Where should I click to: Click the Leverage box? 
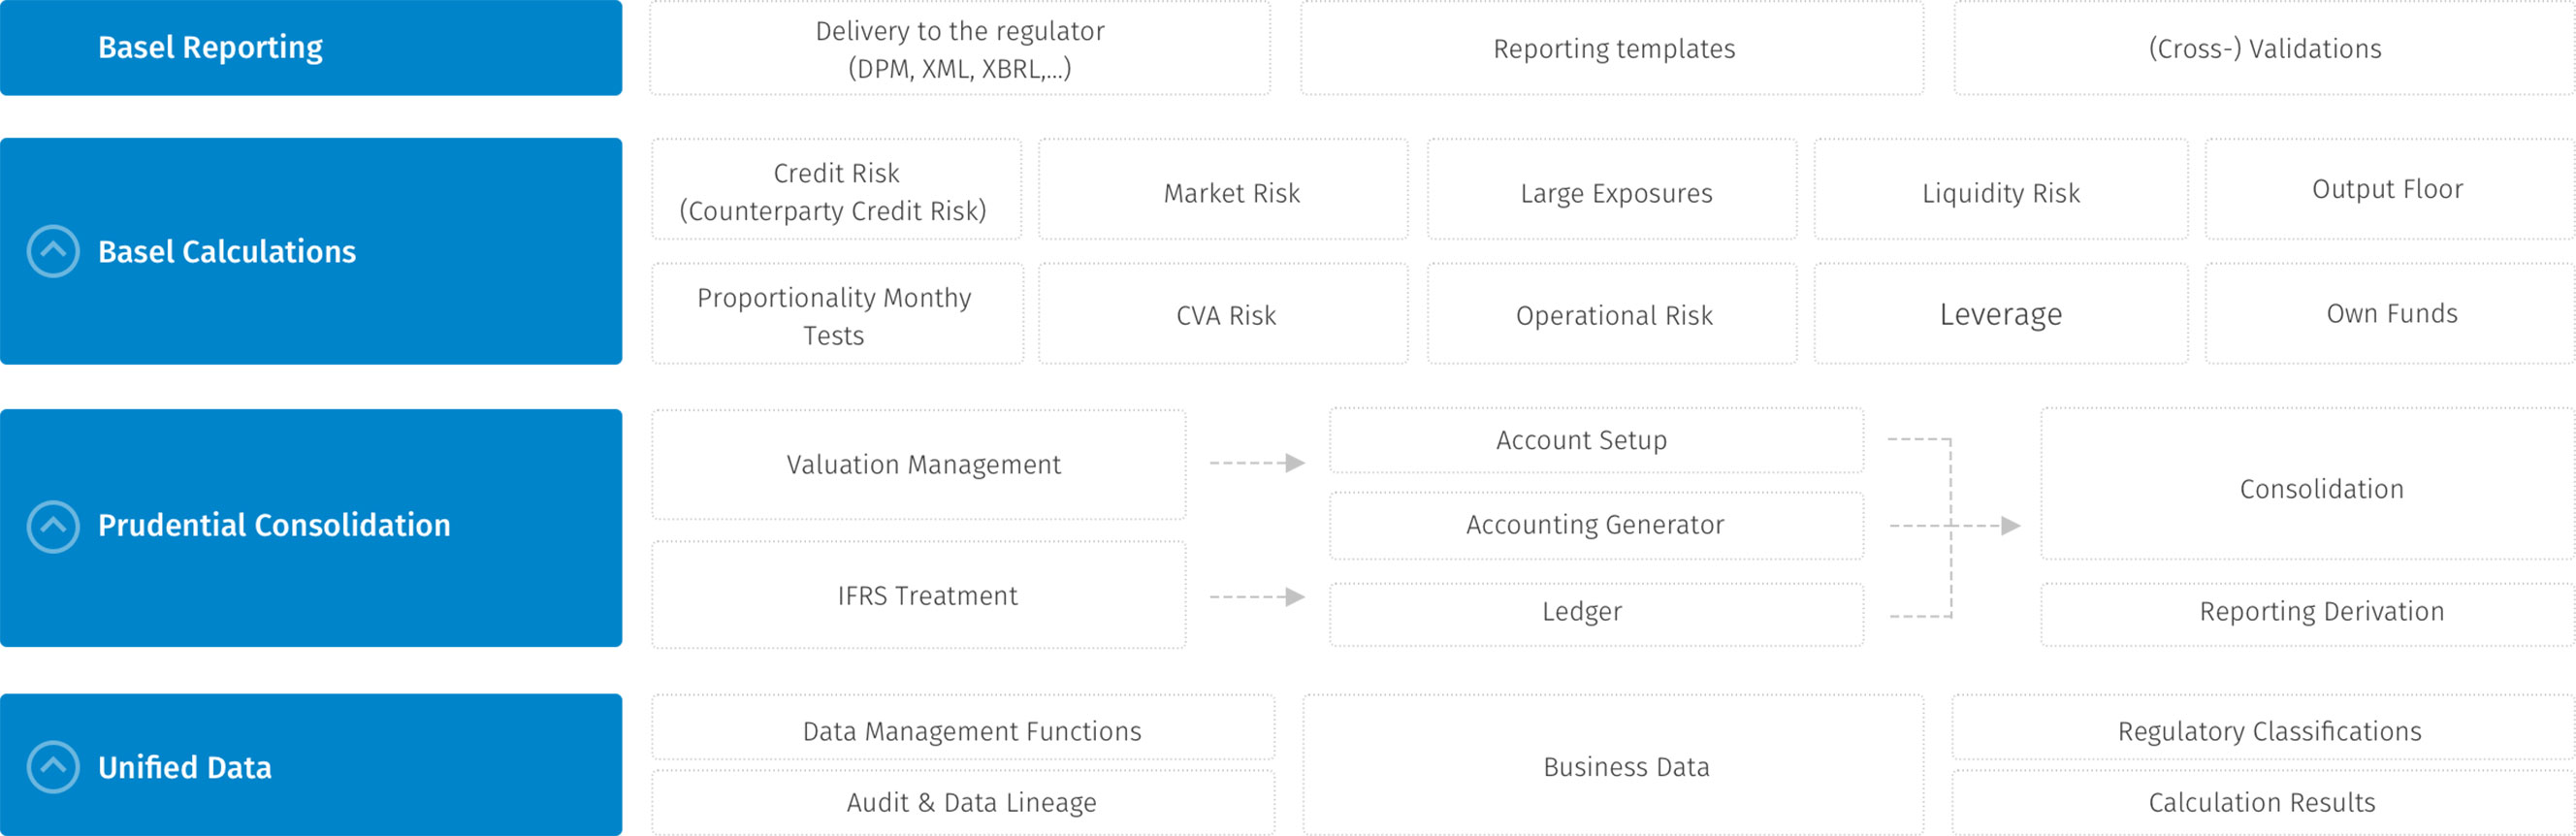[2000, 314]
